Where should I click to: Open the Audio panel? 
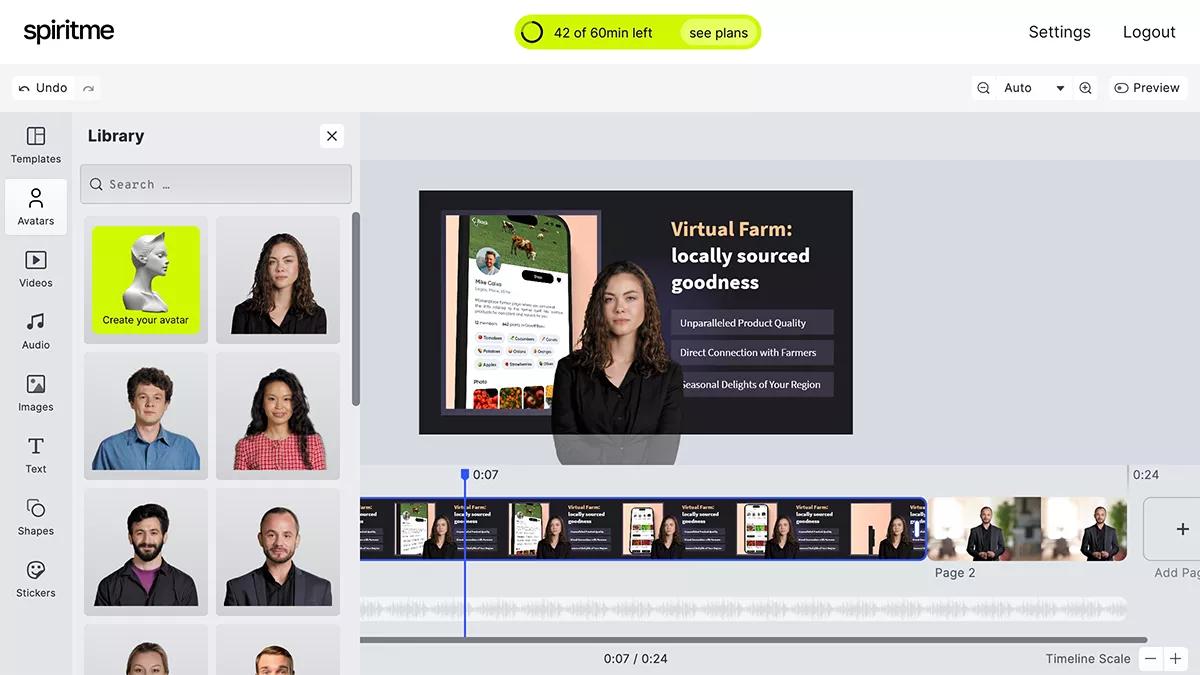pos(36,331)
